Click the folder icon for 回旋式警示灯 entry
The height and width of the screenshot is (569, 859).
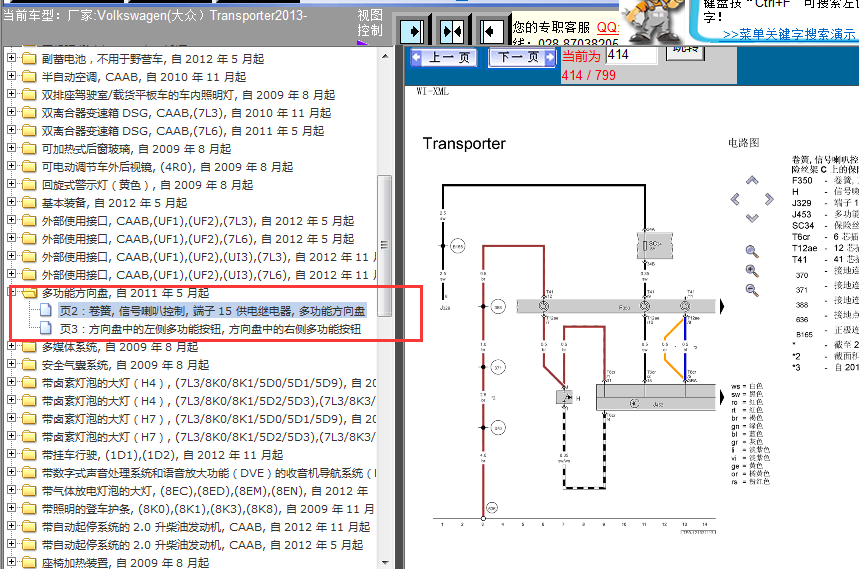(29, 185)
